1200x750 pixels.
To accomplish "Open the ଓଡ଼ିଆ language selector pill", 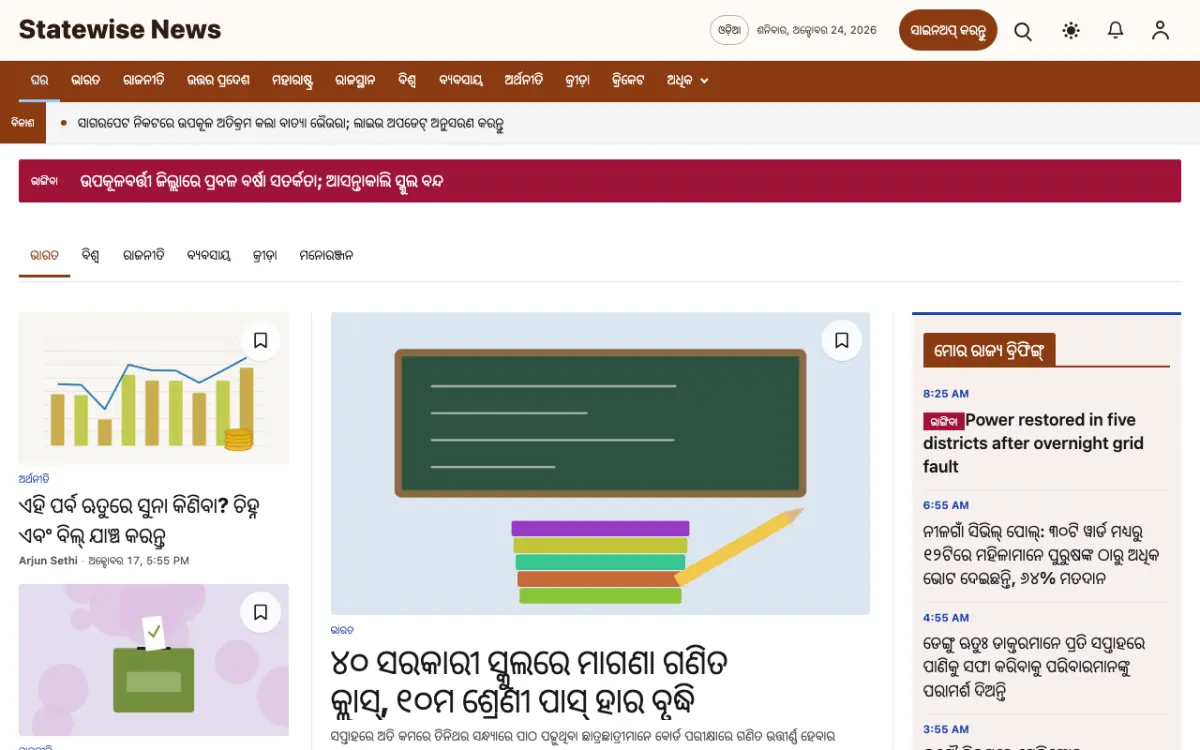I will pyautogui.click(x=729, y=30).
